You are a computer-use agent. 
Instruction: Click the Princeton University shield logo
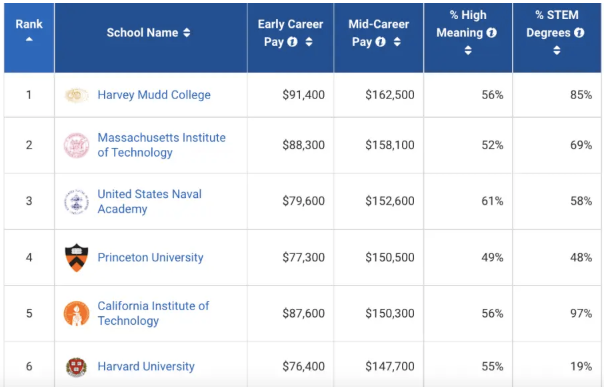coord(76,257)
